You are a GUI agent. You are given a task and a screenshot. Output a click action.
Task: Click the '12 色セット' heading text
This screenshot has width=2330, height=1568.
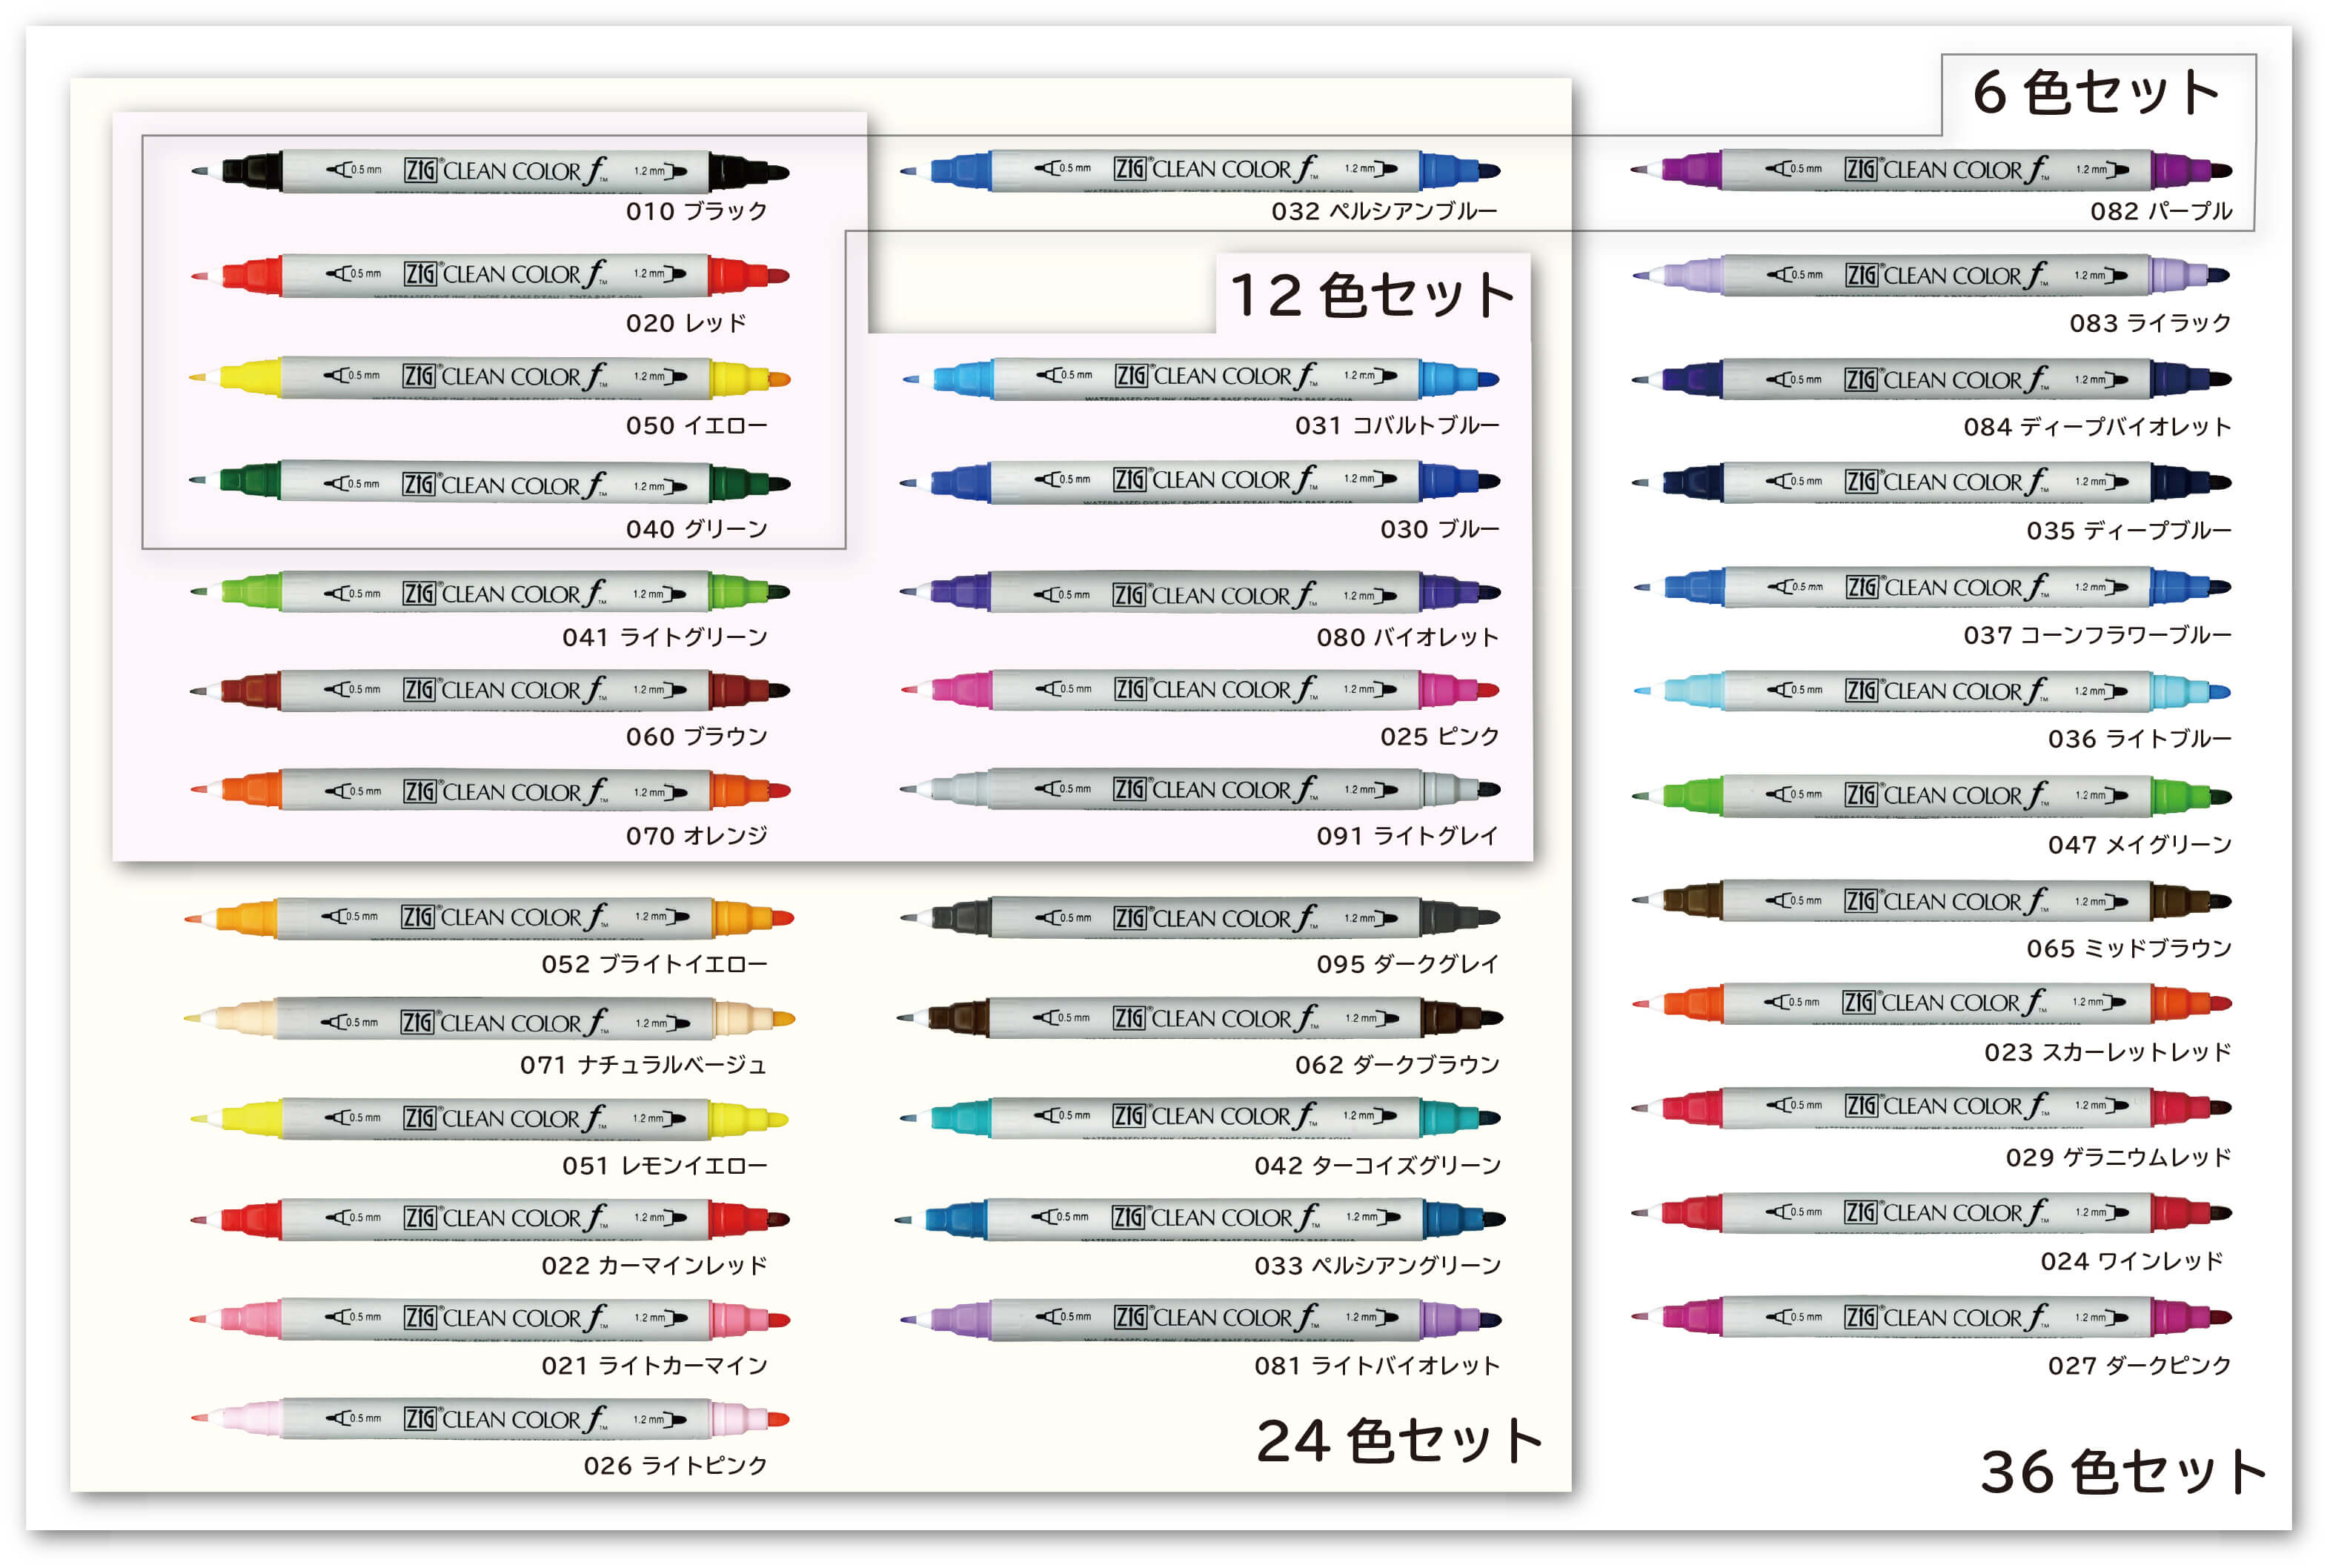[1373, 296]
